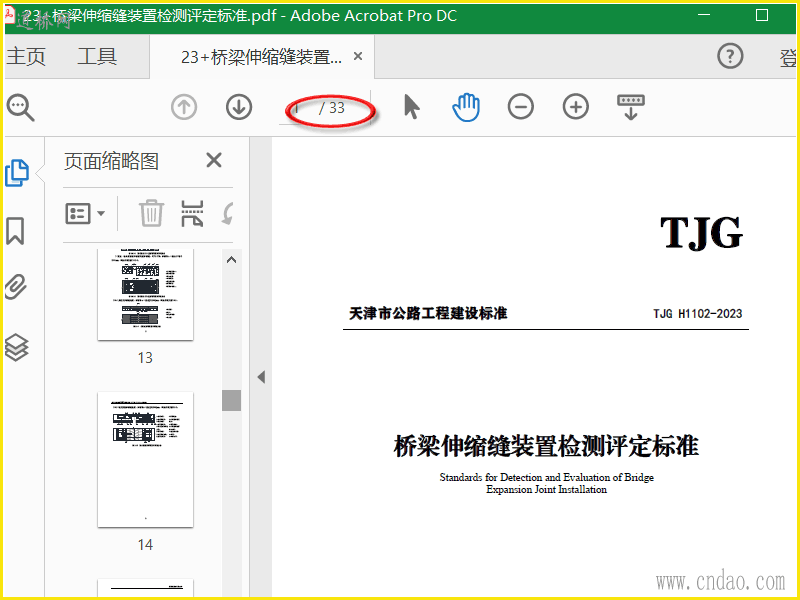800x600 pixels.
Task: Open the layers panel icon
Action: pos(16,347)
